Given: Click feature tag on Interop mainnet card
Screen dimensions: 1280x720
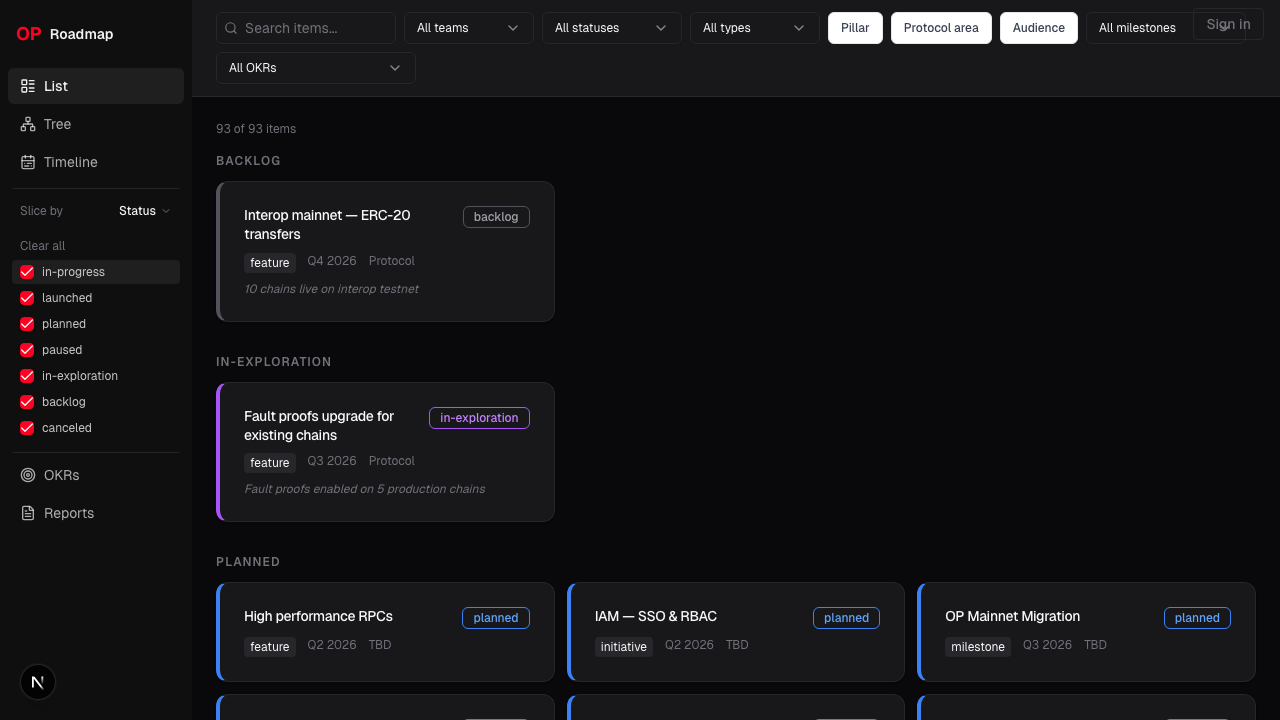Looking at the screenshot, I should [270, 263].
